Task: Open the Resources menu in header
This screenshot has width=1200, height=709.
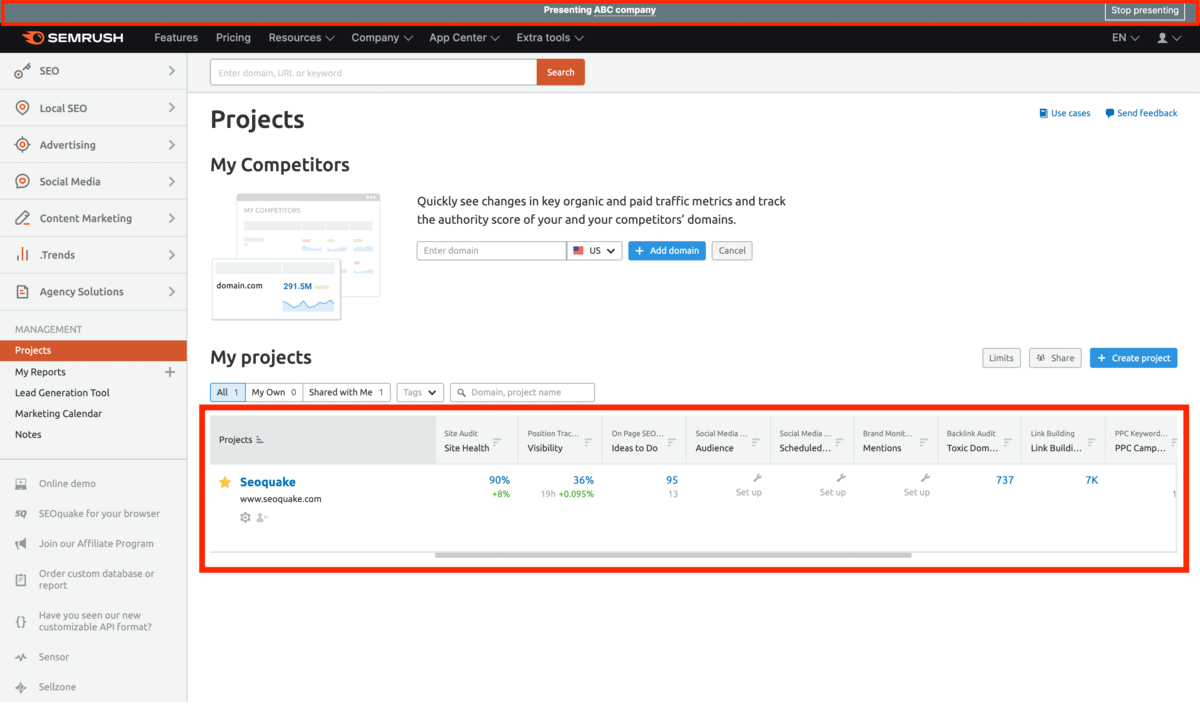Action: click(x=301, y=38)
